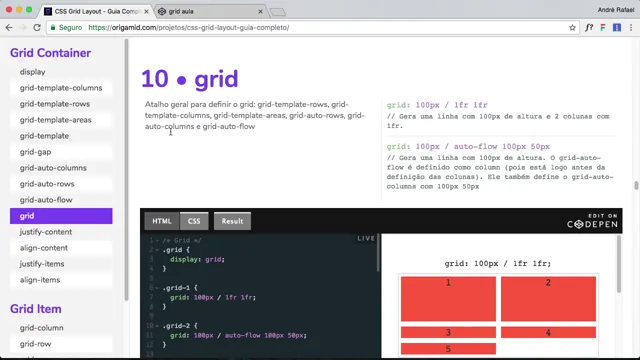Click the result preview vertical scrollbar
The width and height of the screenshot is (640, 360).
[619, 264]
